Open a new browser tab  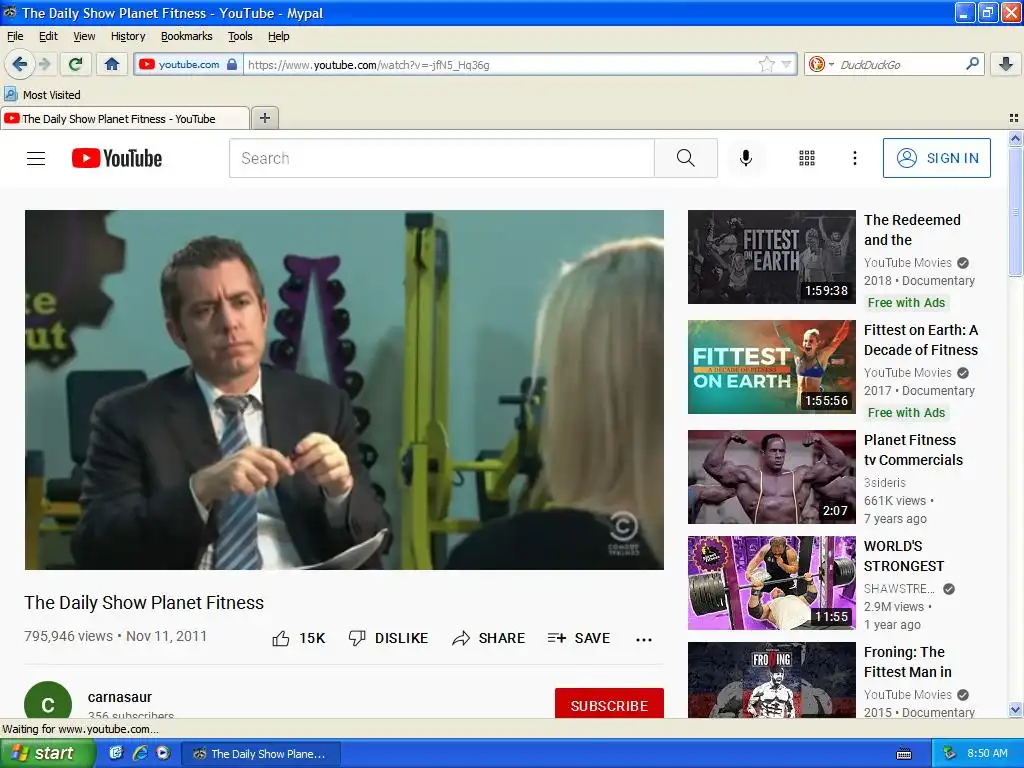pyautogui.click(x=264, y=118)
